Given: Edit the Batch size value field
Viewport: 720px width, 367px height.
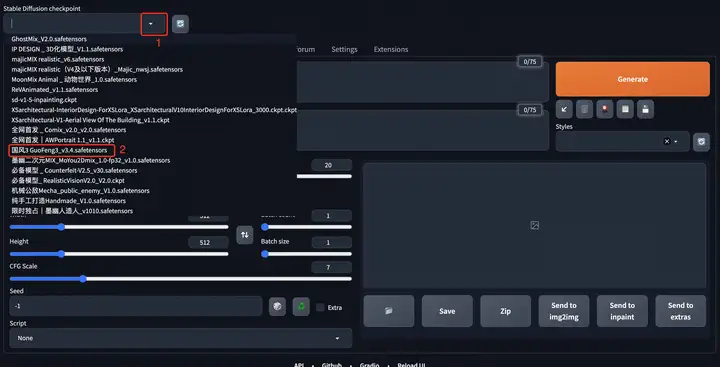Looking at the screenshot, I should pyautogui.click(x=332, y=242).
